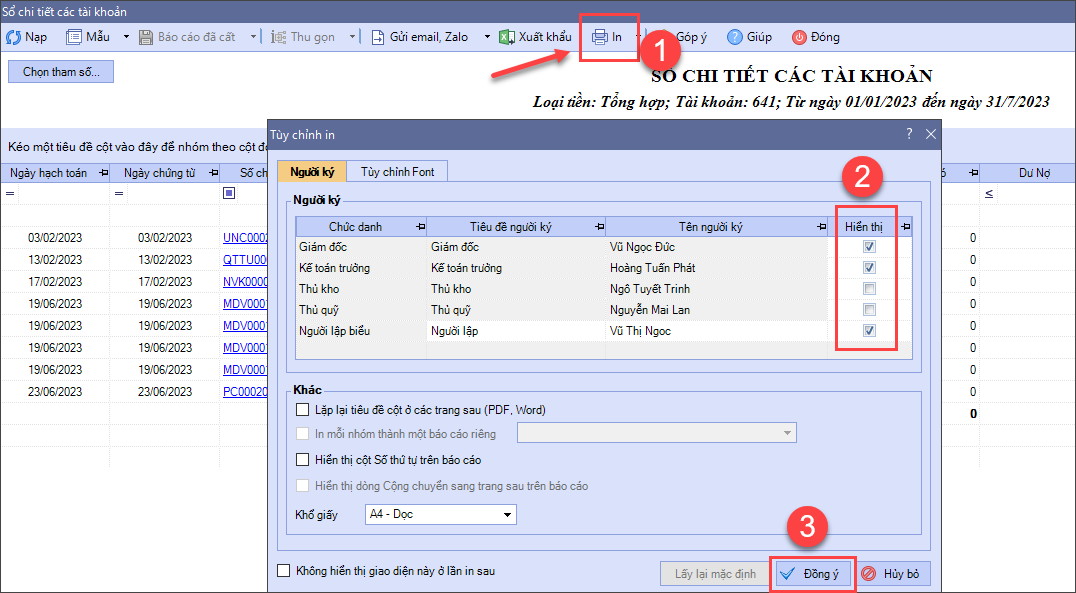Click the Giúp help icon

(735, 37)
